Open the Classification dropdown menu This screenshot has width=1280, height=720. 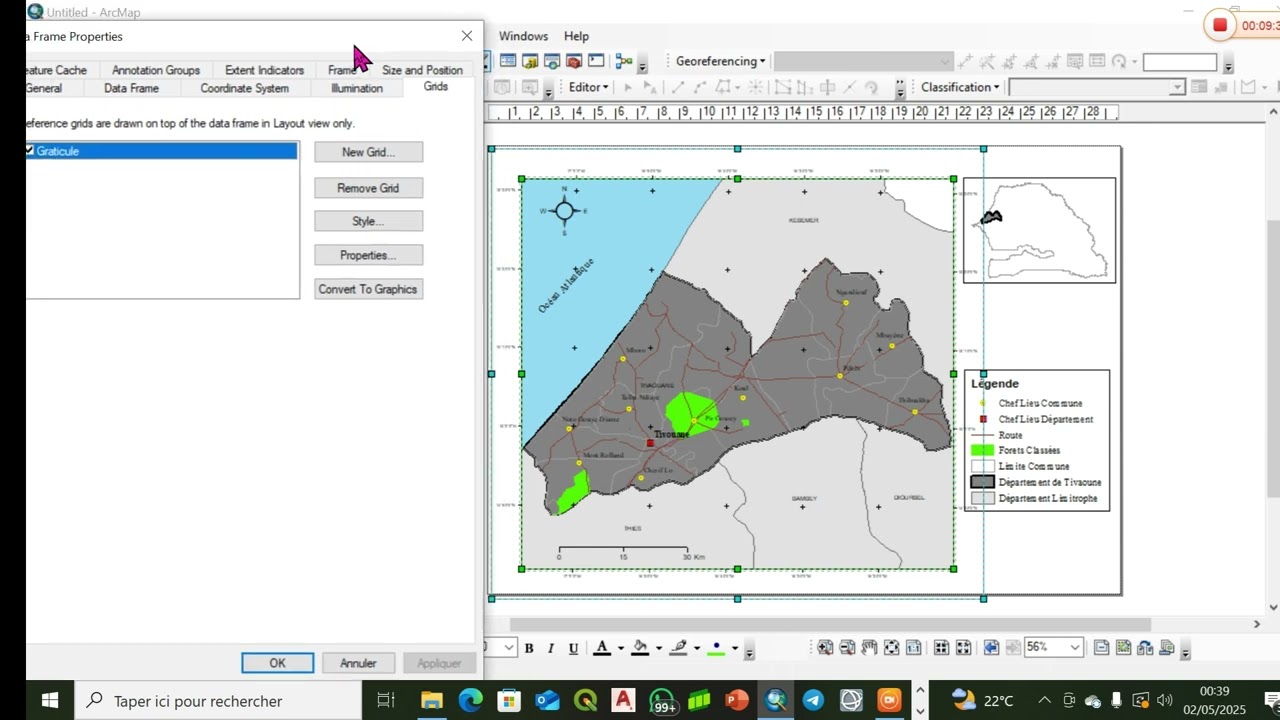960,87
